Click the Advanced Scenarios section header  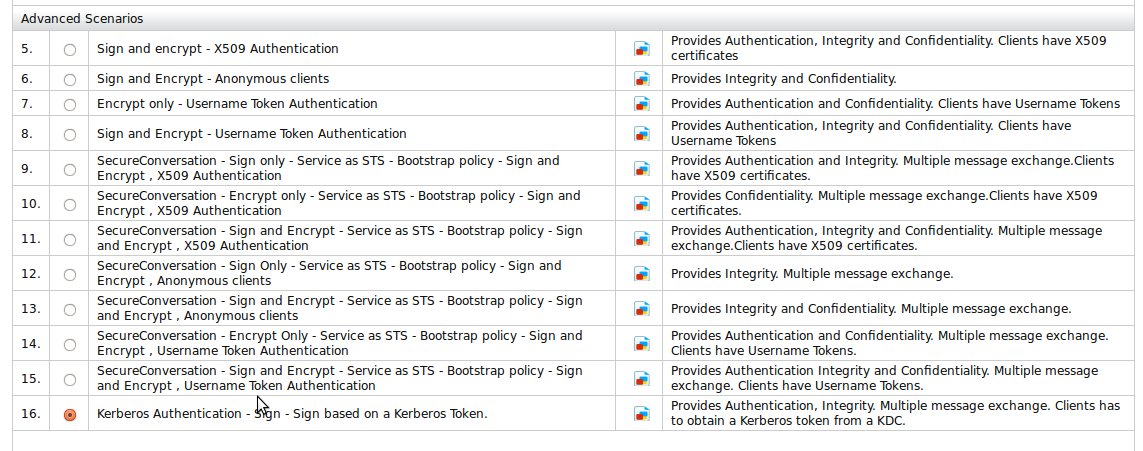click(x=82, y=19)
